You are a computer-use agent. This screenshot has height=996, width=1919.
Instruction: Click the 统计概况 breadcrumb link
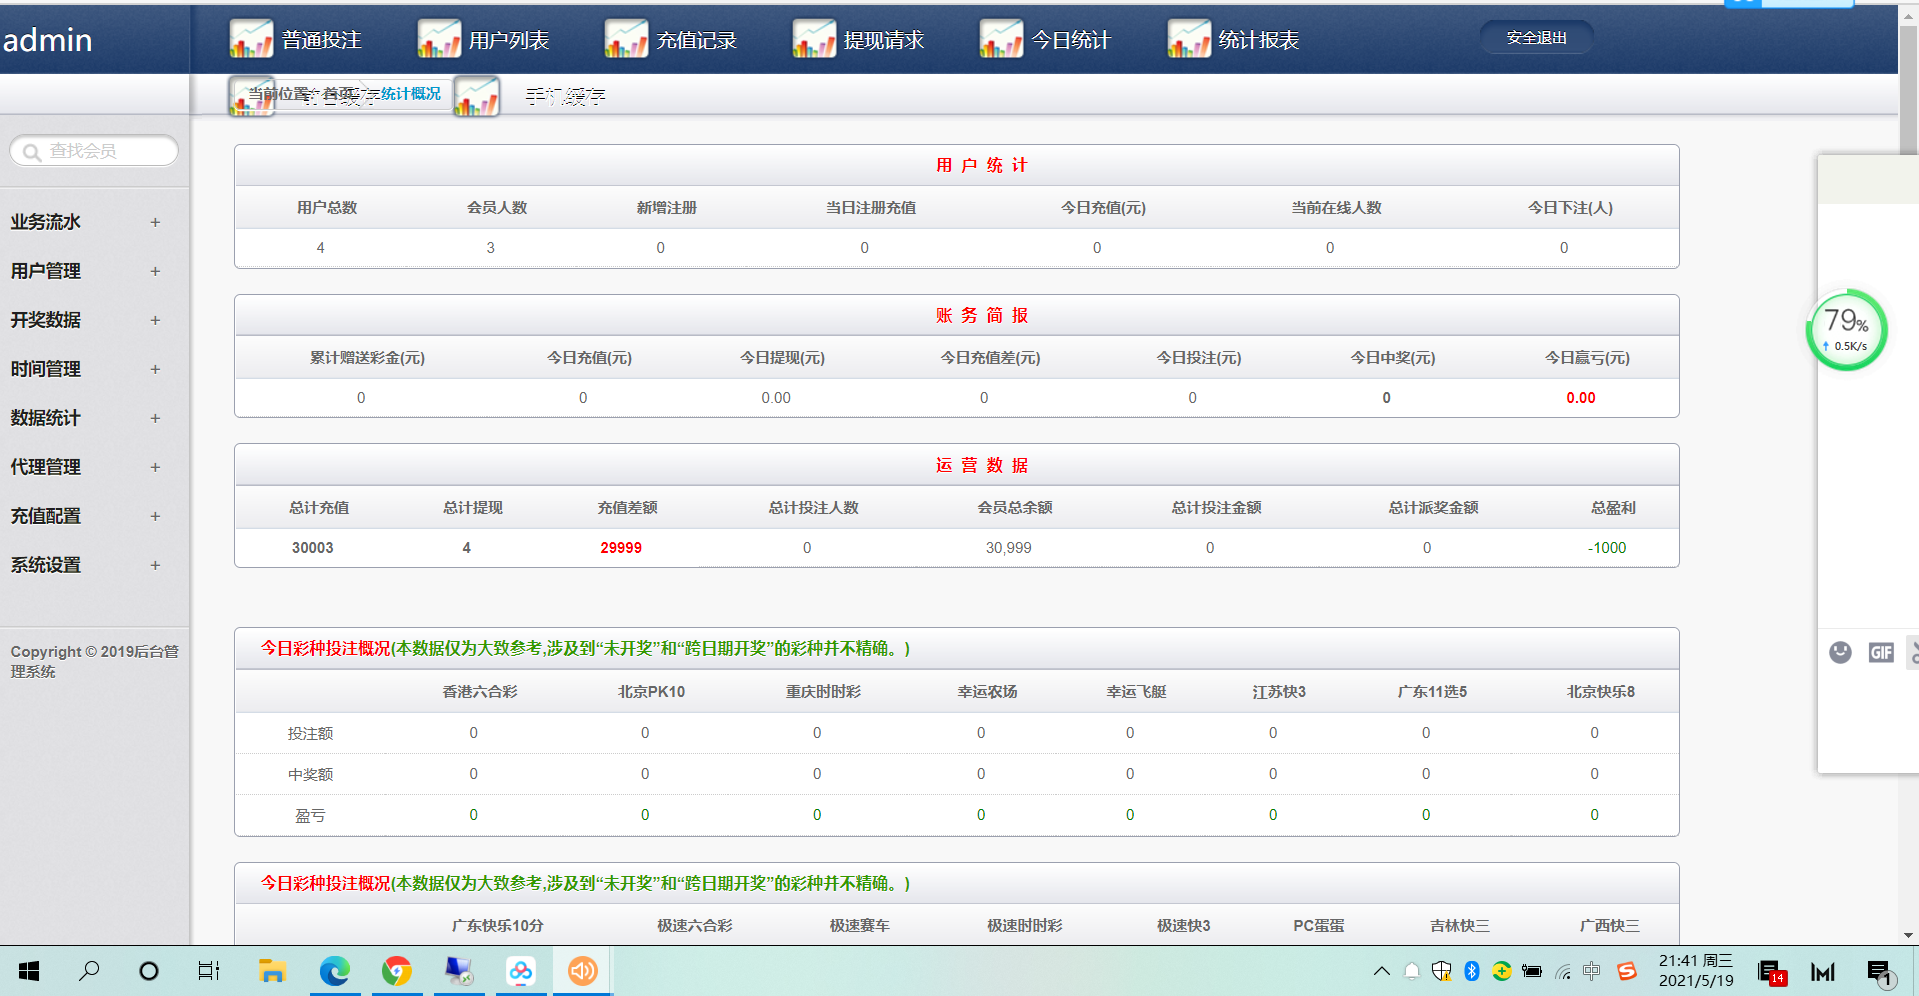pos(411,93)
